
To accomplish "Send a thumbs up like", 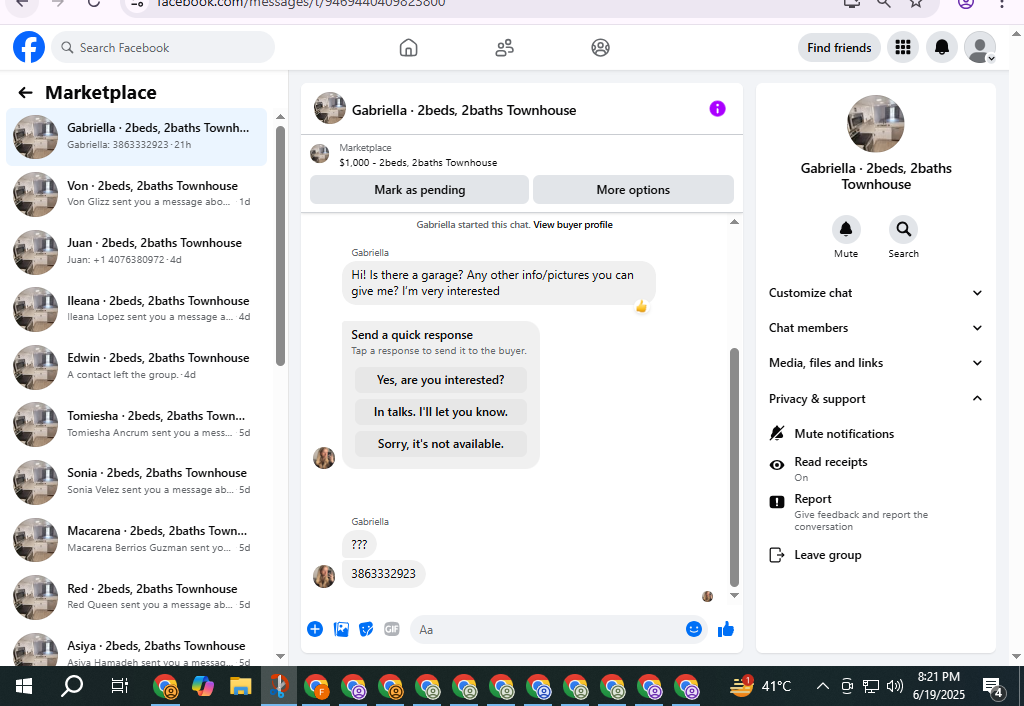I will click(726, 629).
